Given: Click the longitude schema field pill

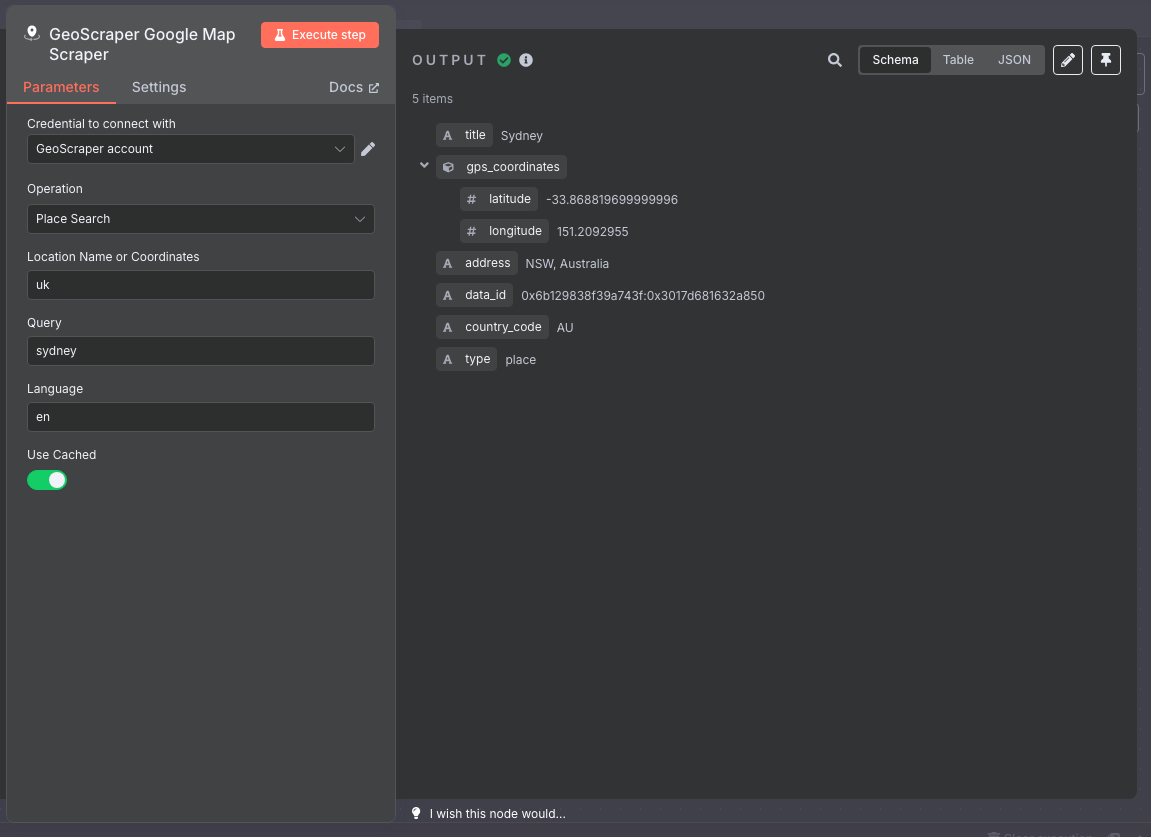Looking at the screenshot, I should tap(504, 231).
